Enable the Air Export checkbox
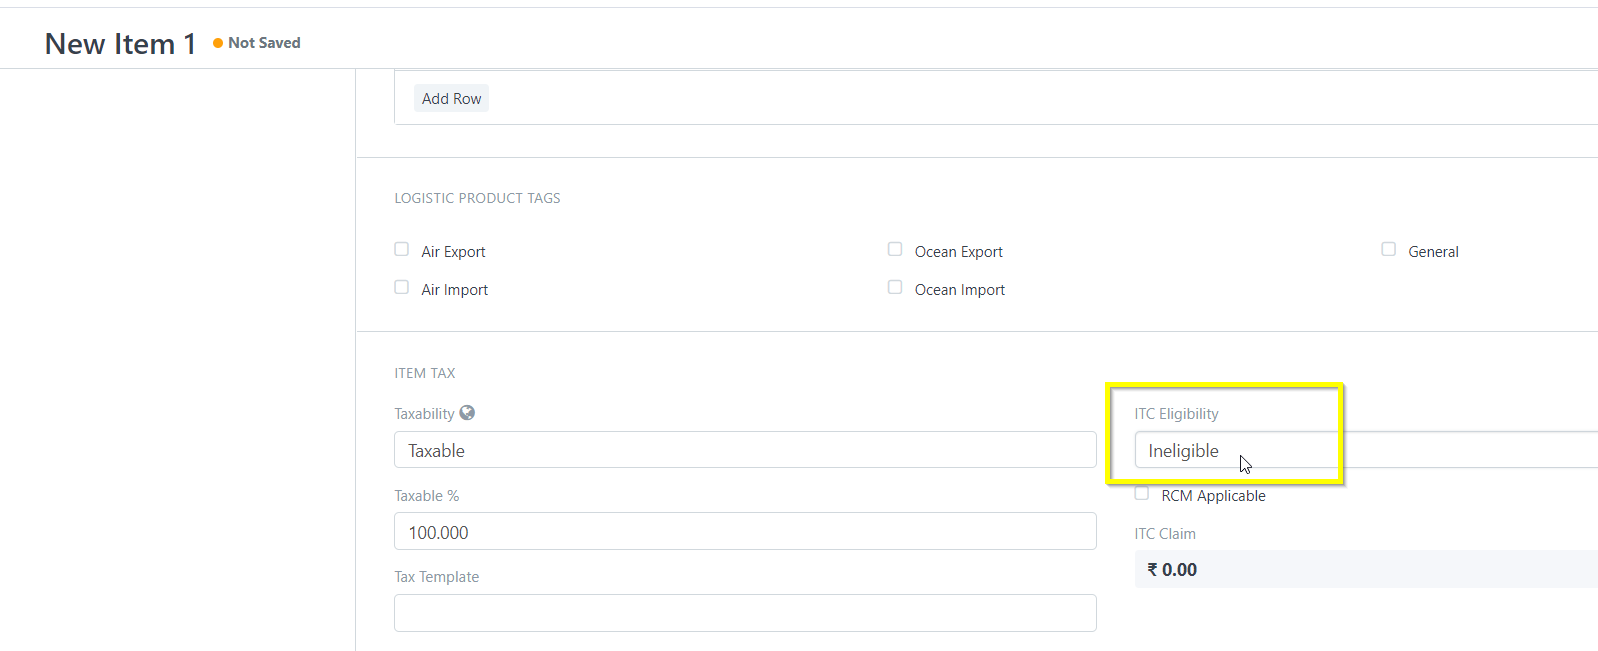 (x=402, y=249)
